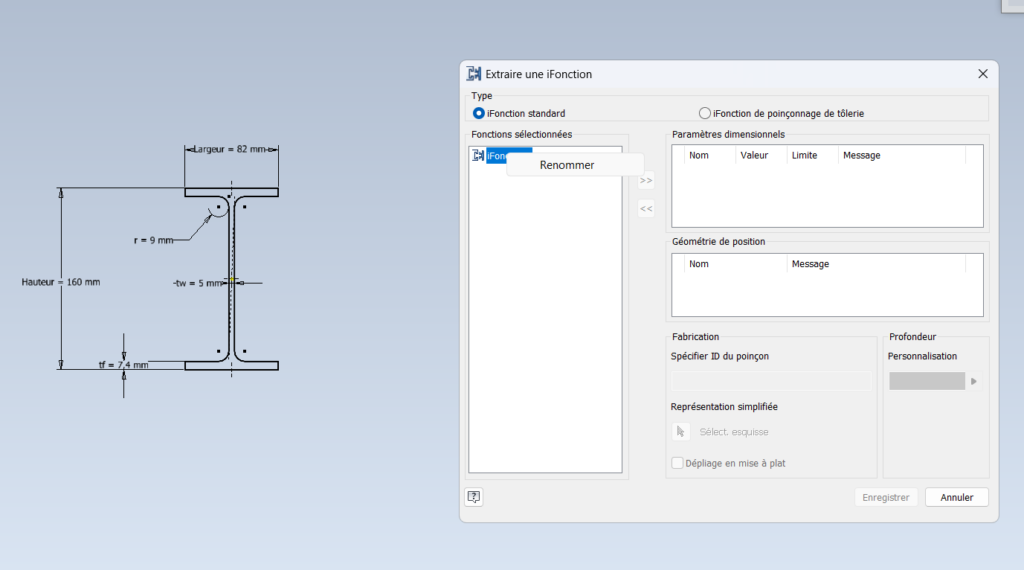
Task: Open the Personnalisation dropdown in Profondeur
Action: [x=926, y=381]
